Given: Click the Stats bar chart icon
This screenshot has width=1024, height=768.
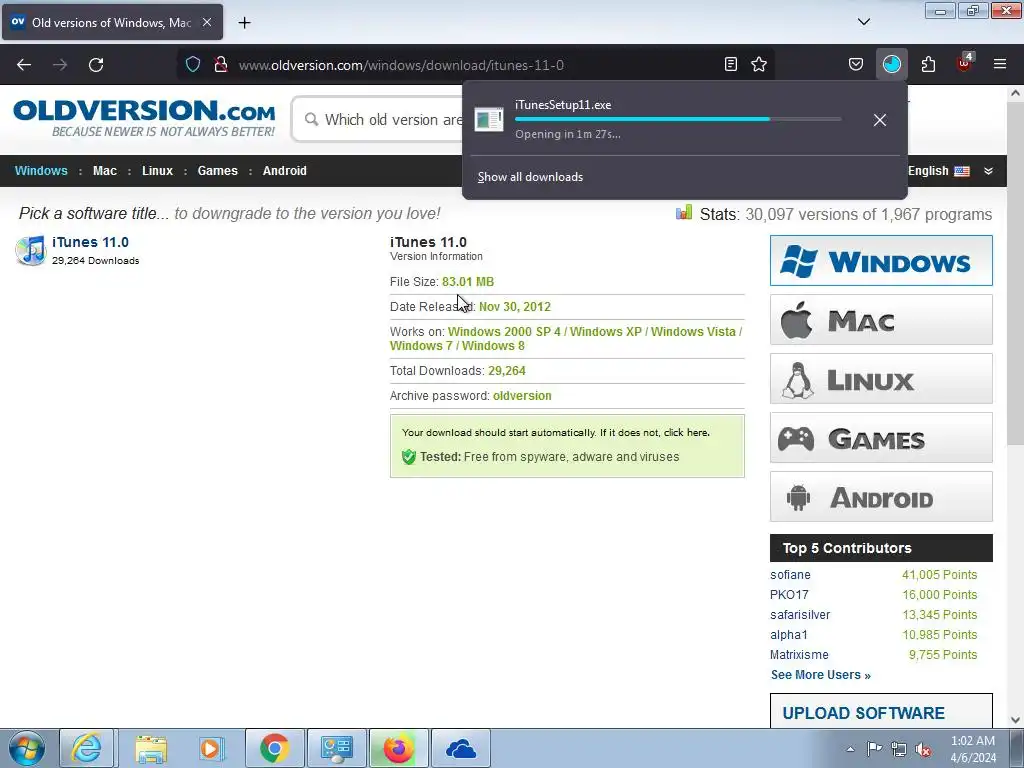Looking at the screenshot, I should pos(684,212).
